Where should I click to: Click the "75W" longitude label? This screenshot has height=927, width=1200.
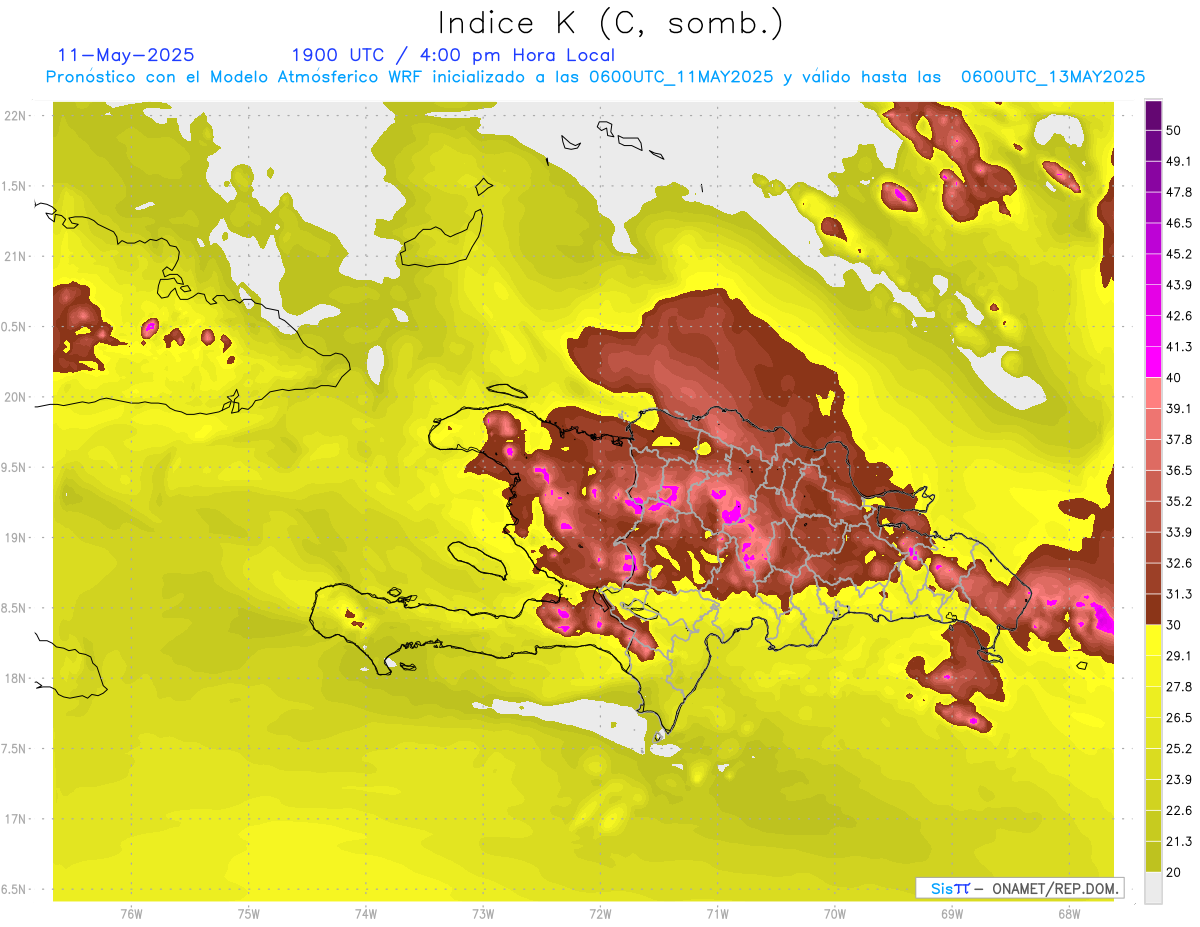(249, 914)
